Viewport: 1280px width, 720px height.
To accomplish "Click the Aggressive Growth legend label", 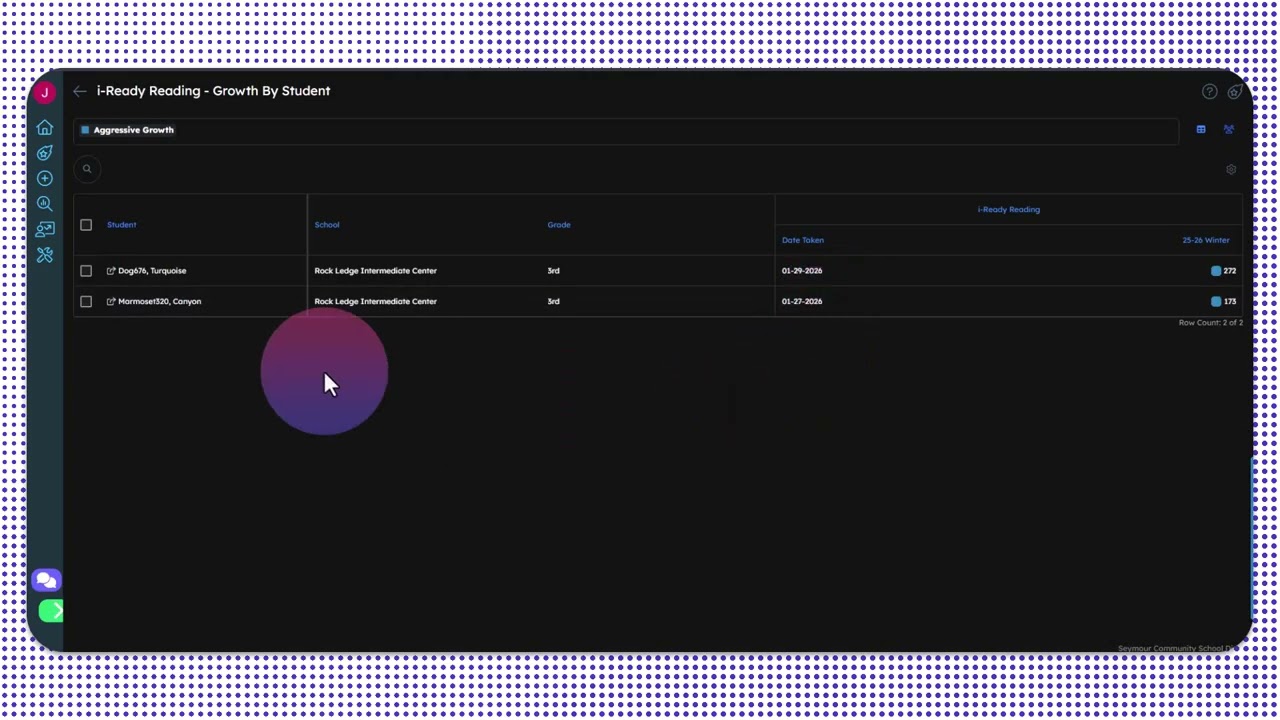I will [x=134, y=130].
